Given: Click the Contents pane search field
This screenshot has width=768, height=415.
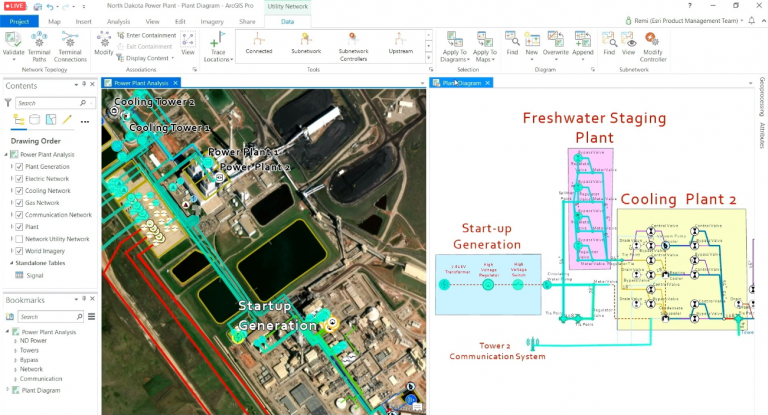Looking at the screenshot, I should [50, 103].
